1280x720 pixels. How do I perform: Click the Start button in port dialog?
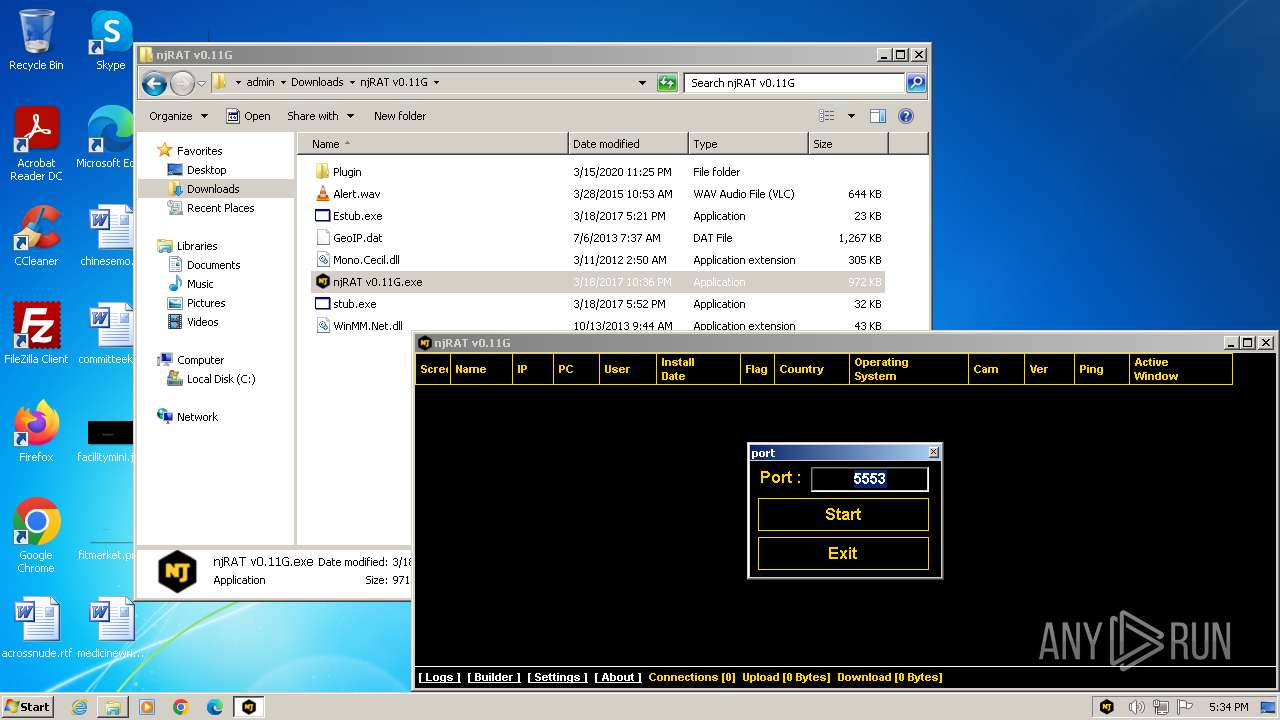click(x=843, y=514)
